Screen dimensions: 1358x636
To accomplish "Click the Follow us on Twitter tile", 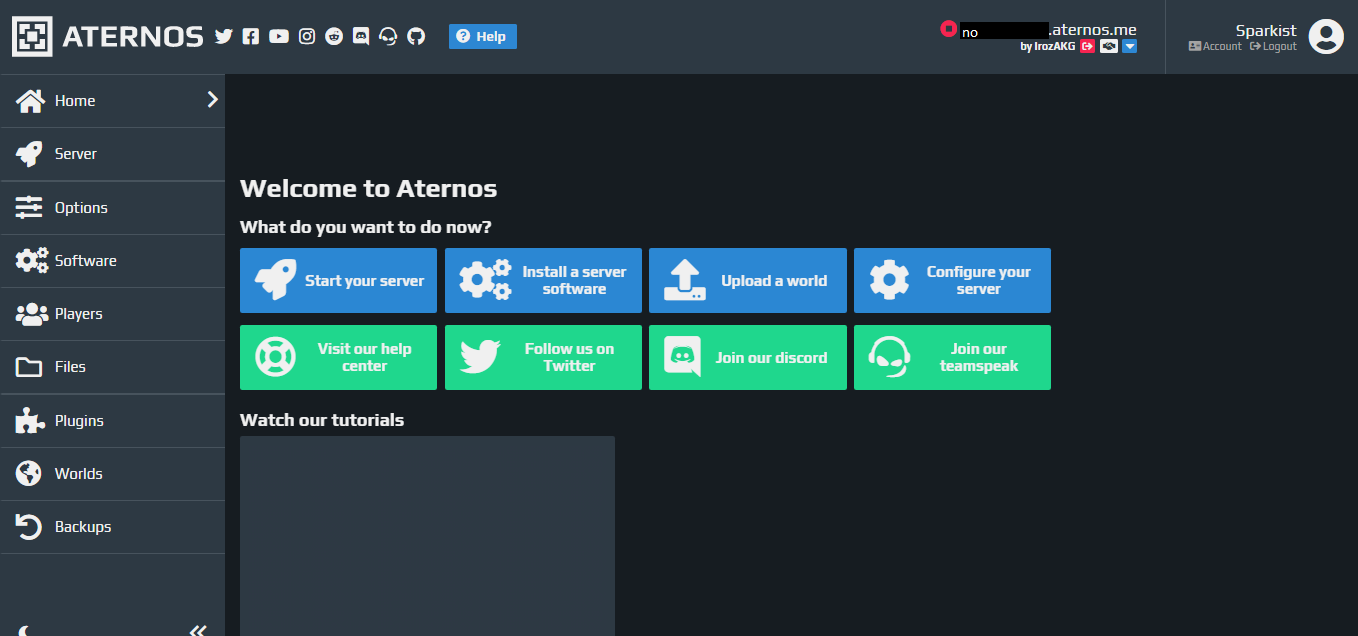I will pos(543,357).
